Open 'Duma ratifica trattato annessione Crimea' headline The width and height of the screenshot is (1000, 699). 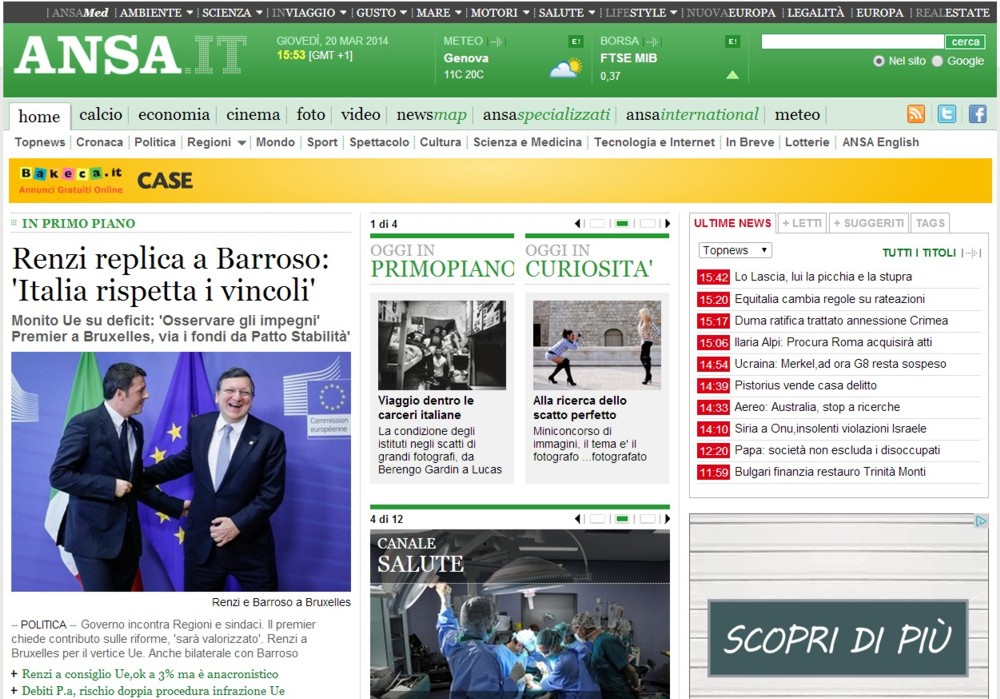coord(841,321)
